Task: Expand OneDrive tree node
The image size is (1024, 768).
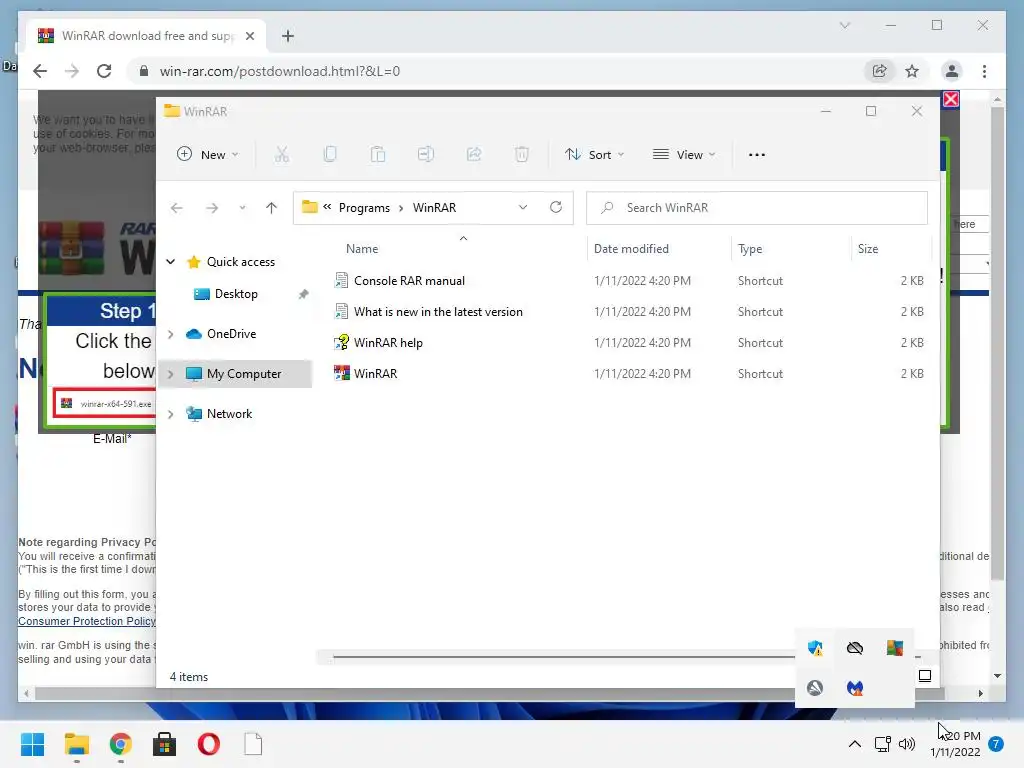Action: [x=170, y=334]
